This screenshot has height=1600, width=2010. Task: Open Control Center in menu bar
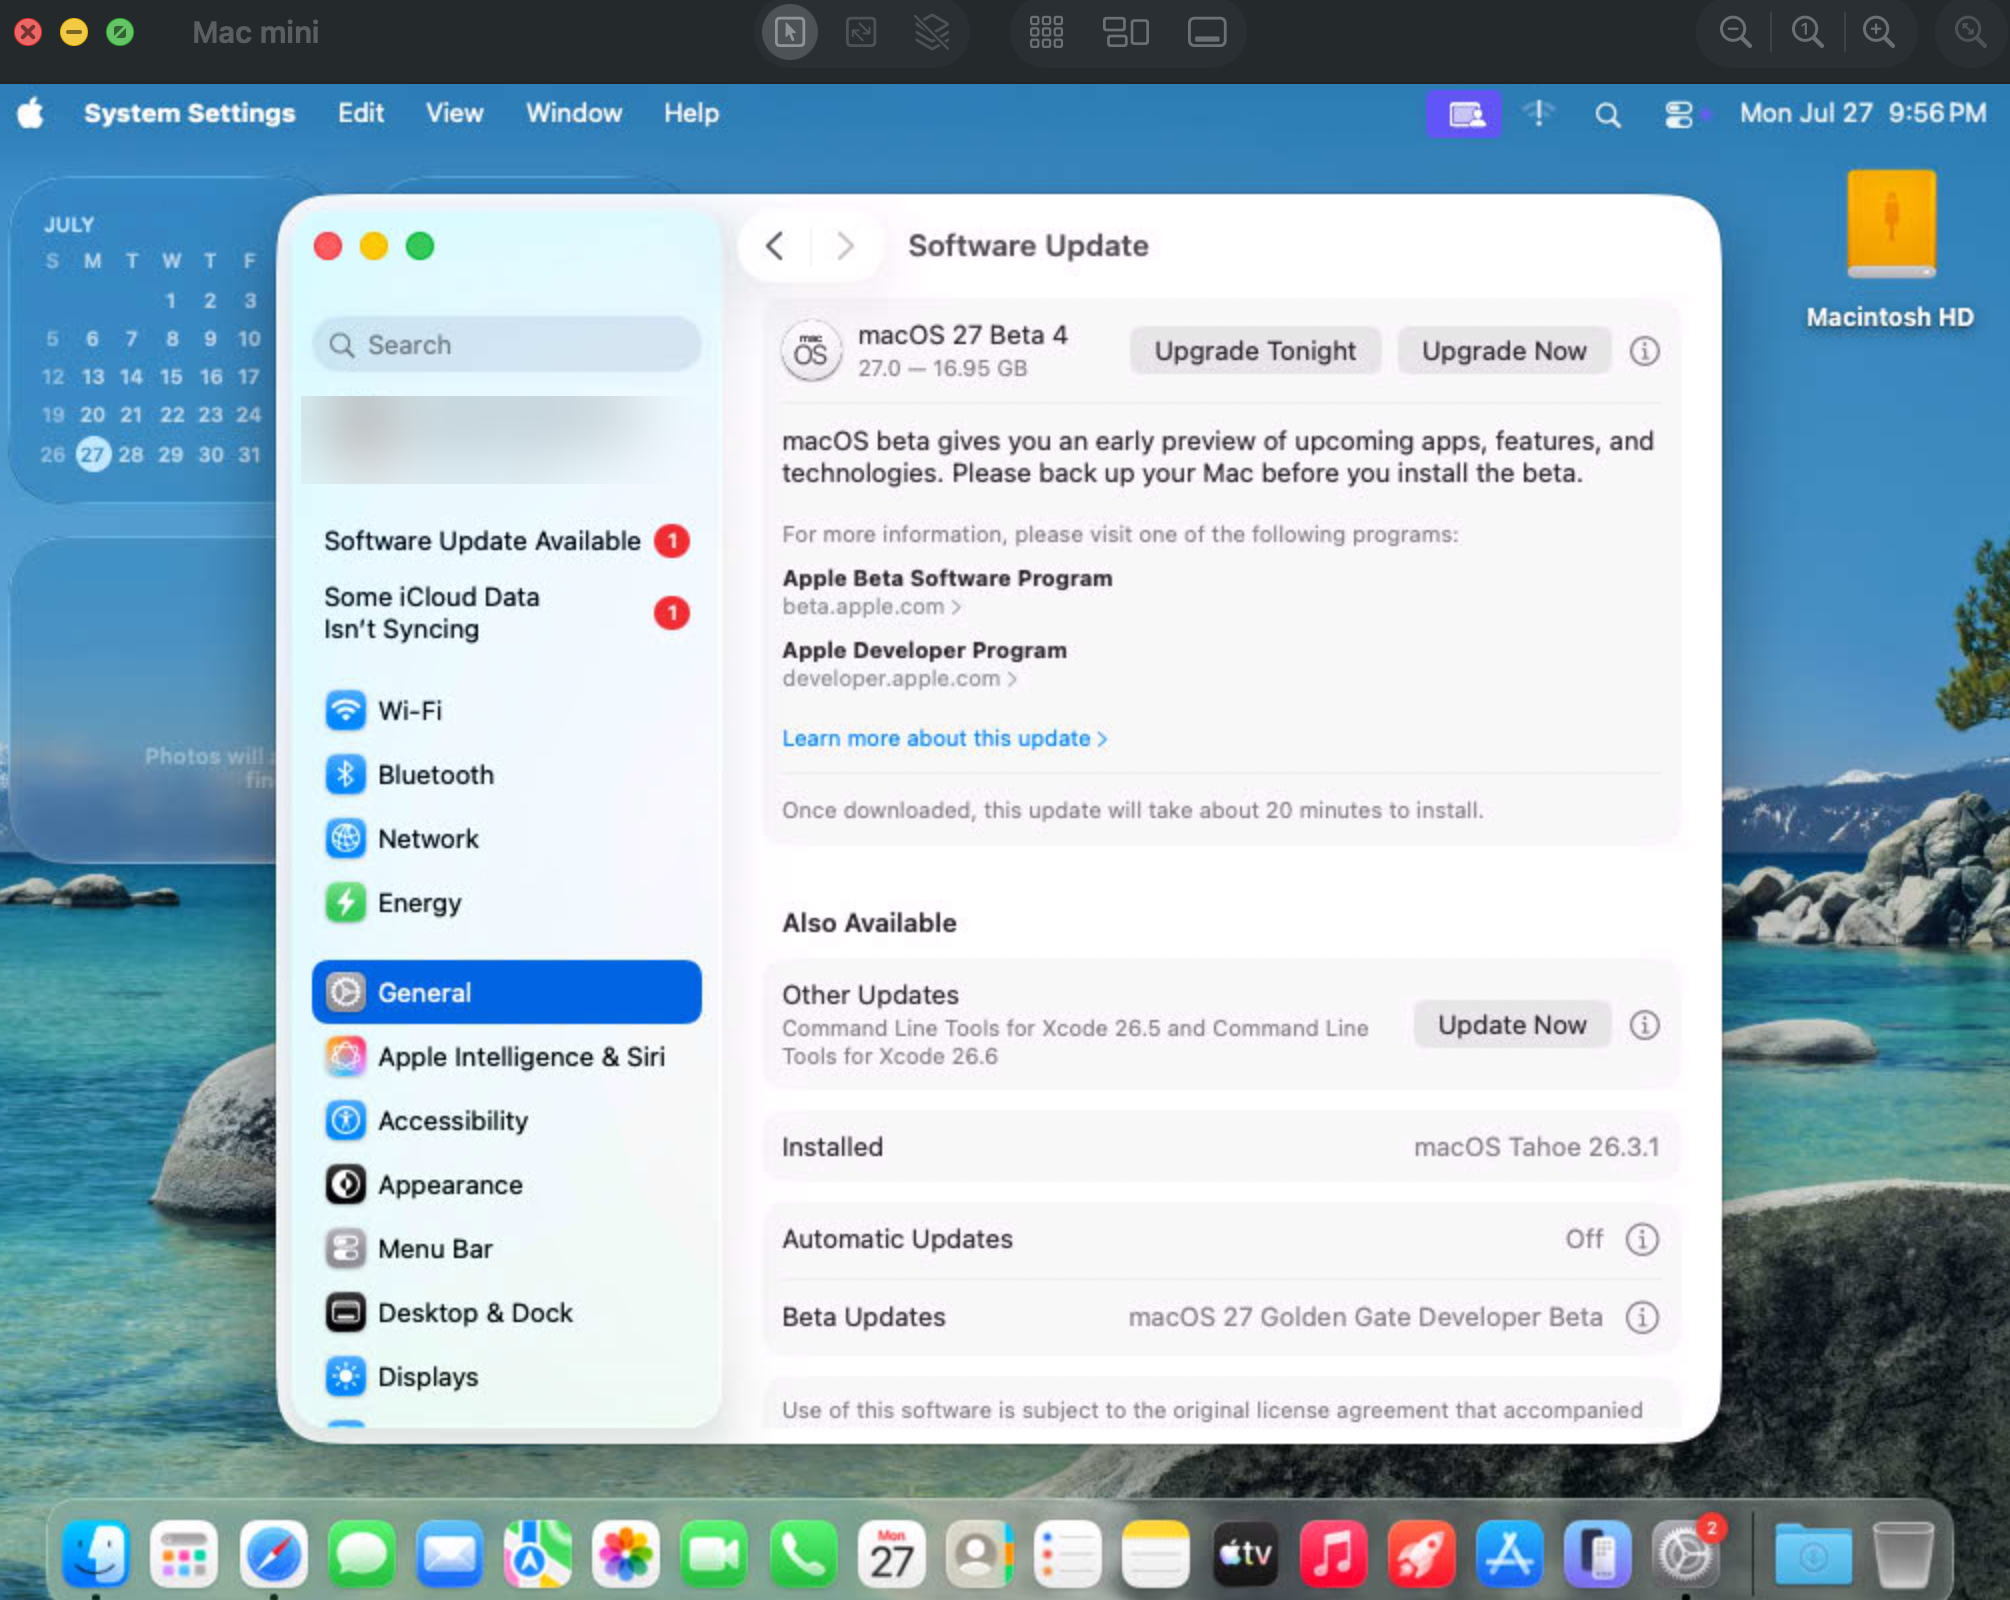pyautogui.click(x=1679, y=115)
